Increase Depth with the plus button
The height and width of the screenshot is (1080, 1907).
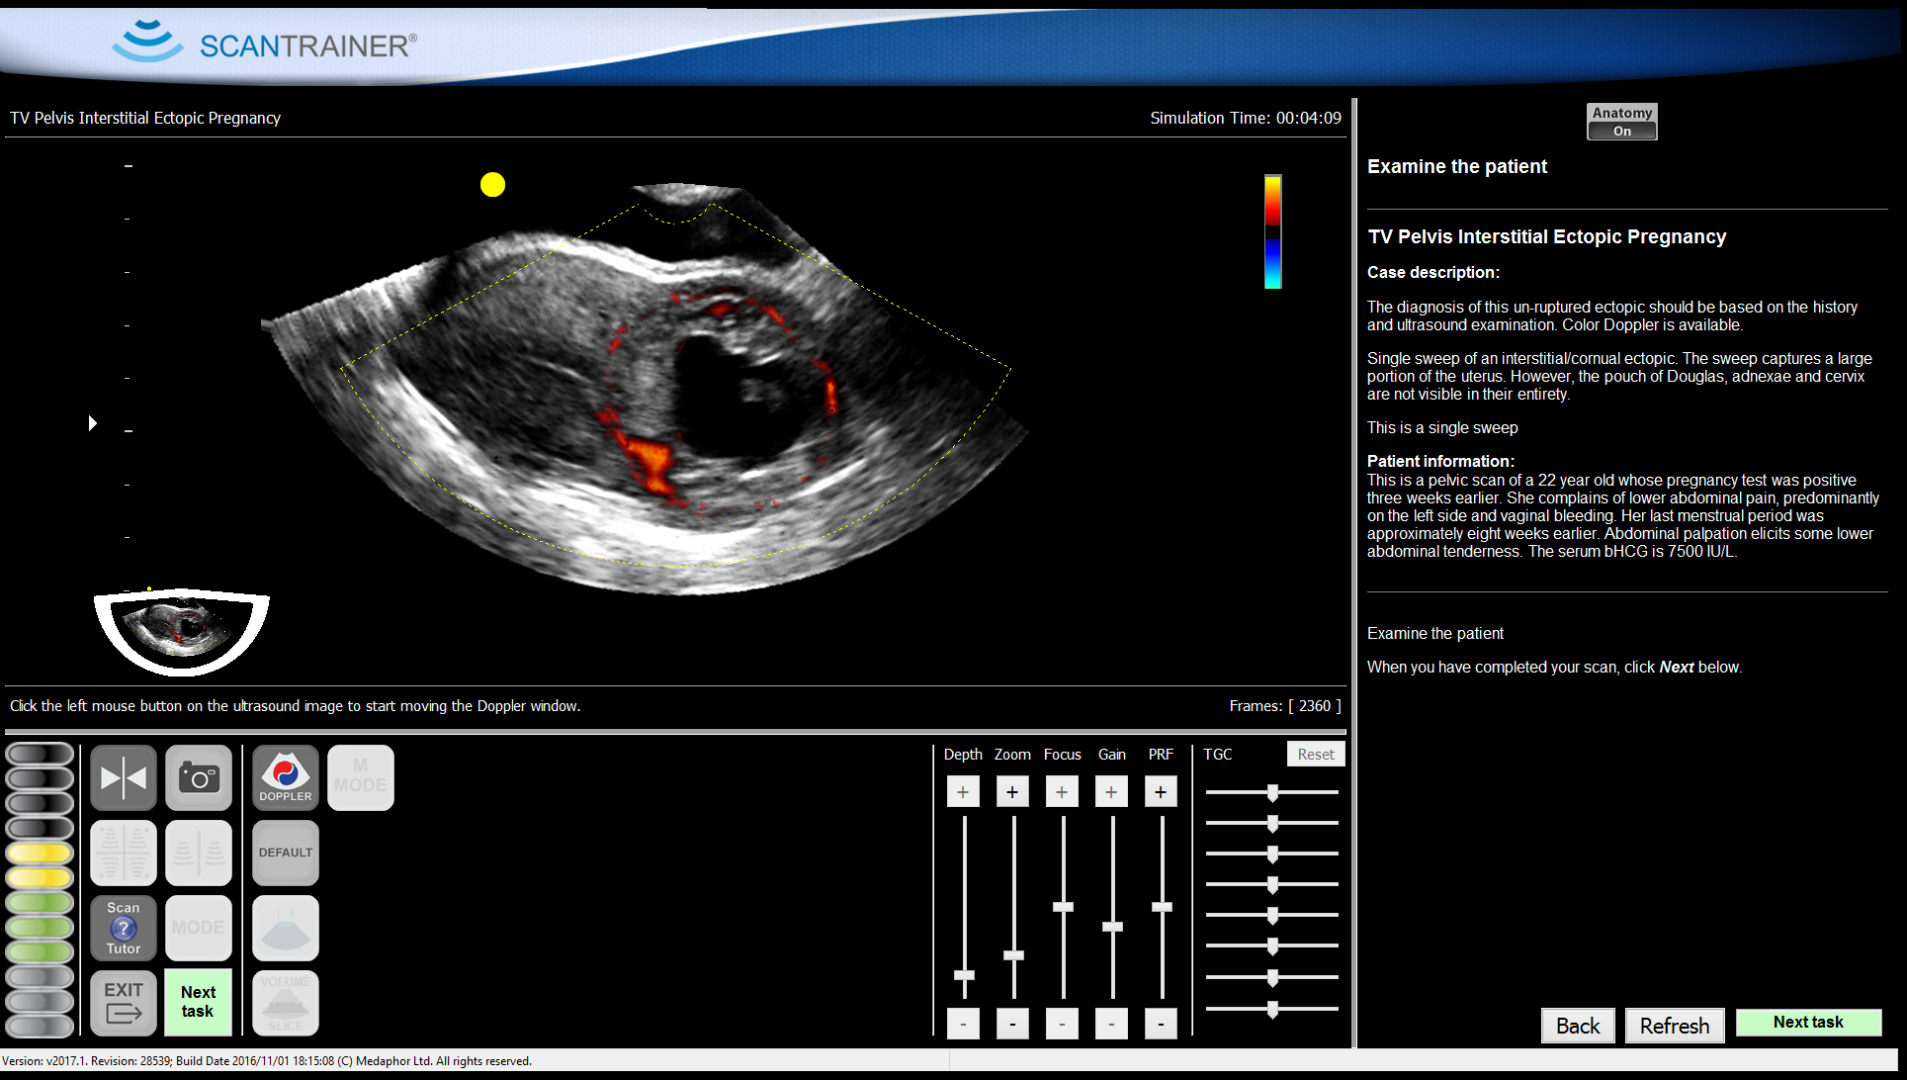pos(962,792)
